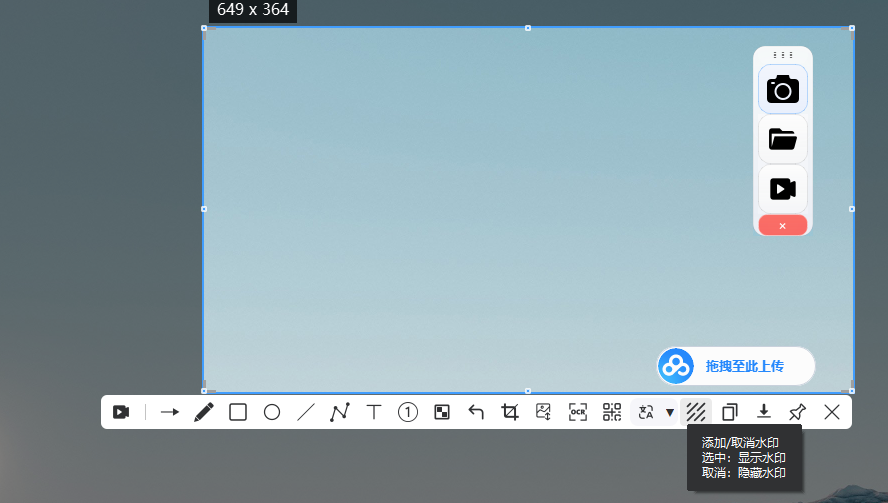Click the right-middle selection resize handle
Viewport: 888px width, 503px height.
[x=852, y=209]
